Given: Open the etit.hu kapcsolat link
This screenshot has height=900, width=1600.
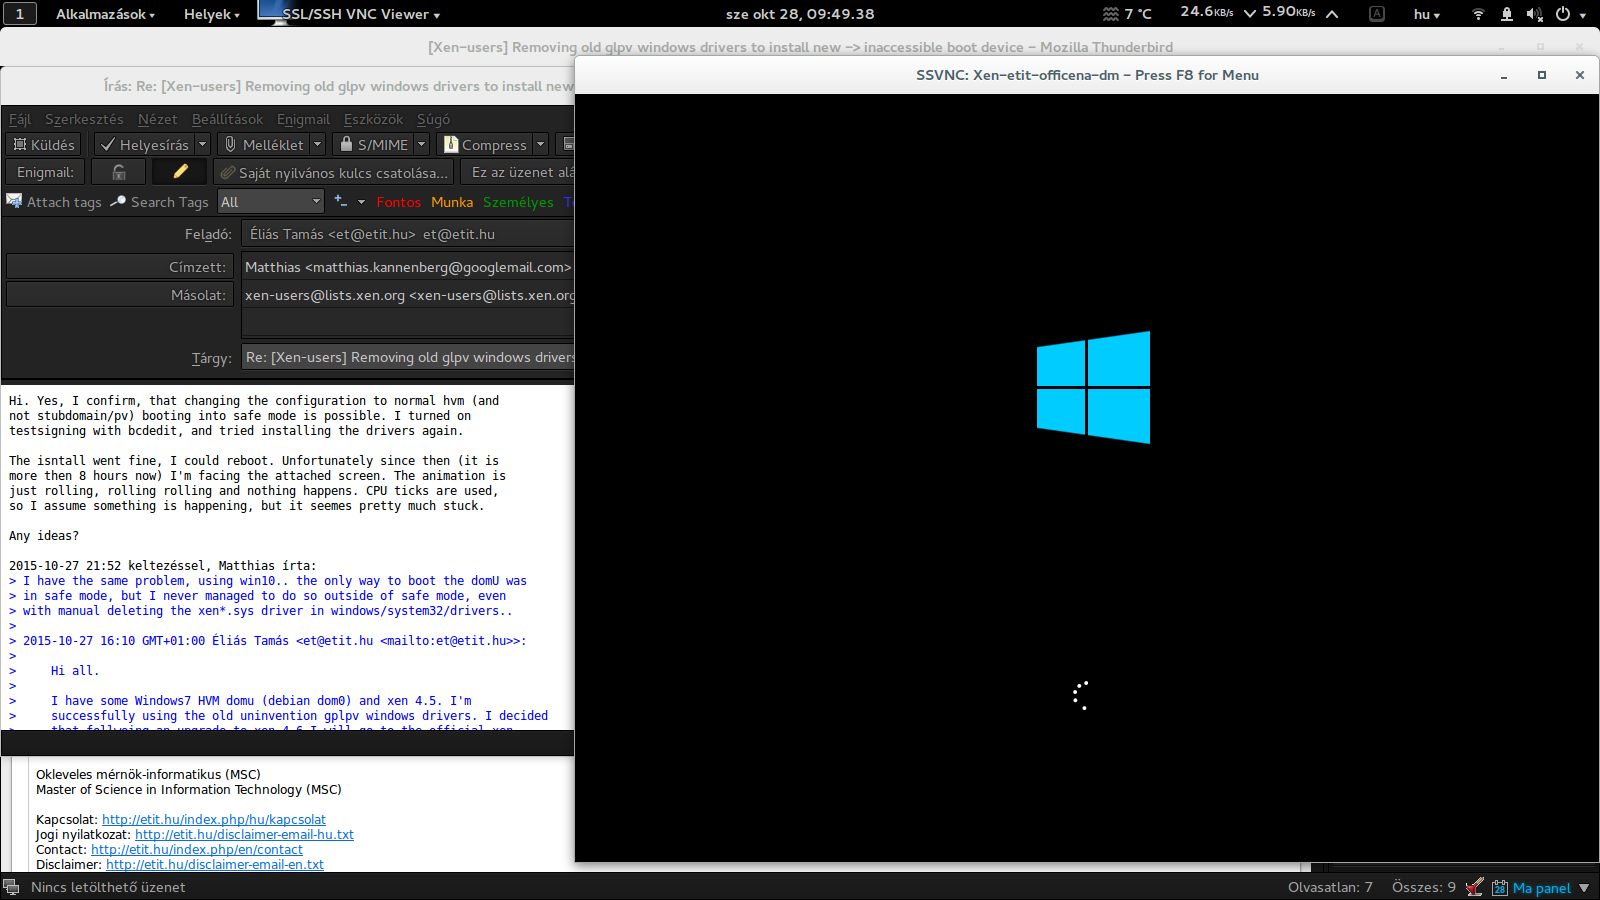Looking at the screenshot, I should pyautogui.click(x=214, y=819).
